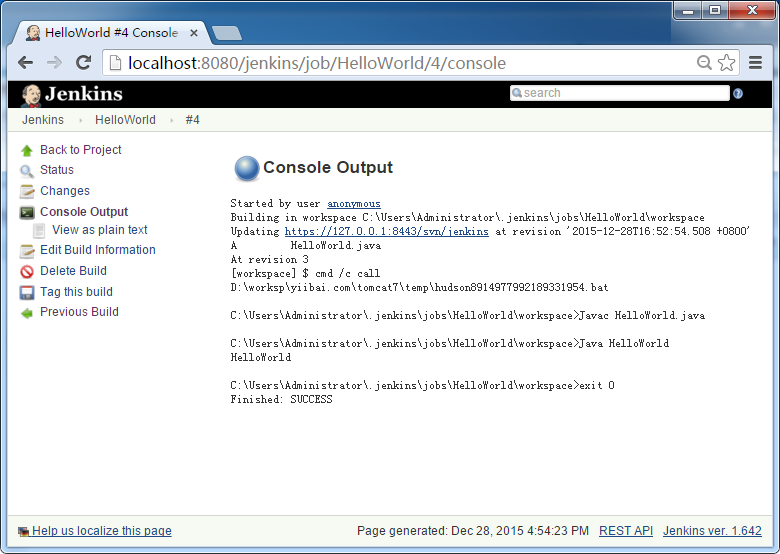Click the magnifier Status icon
This screenshot has height=554, width=780.
pyautogui.click(x=27, y=171)
